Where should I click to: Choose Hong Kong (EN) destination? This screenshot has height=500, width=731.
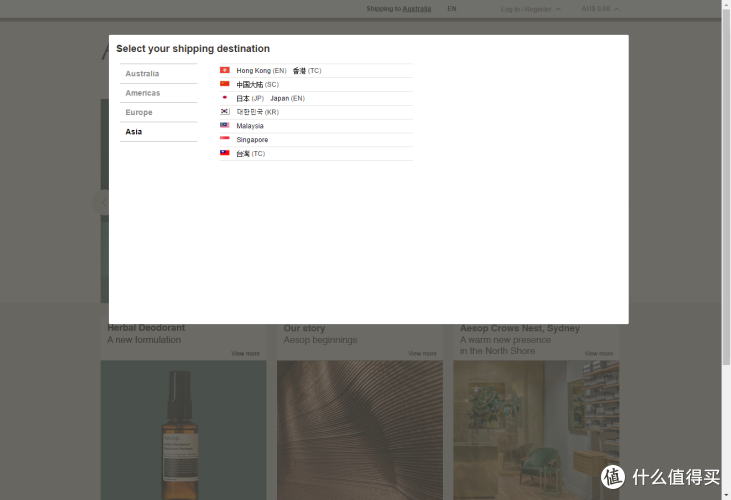pos(261,71)
